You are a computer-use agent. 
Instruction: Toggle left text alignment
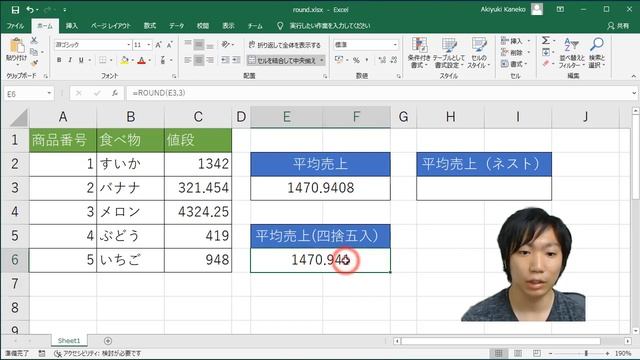(188, 60)
